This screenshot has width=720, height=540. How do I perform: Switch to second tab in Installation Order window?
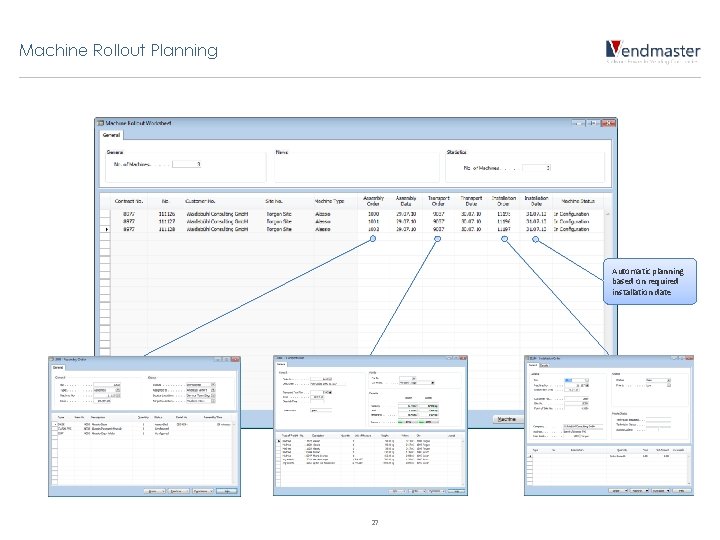tap(544, 365)
